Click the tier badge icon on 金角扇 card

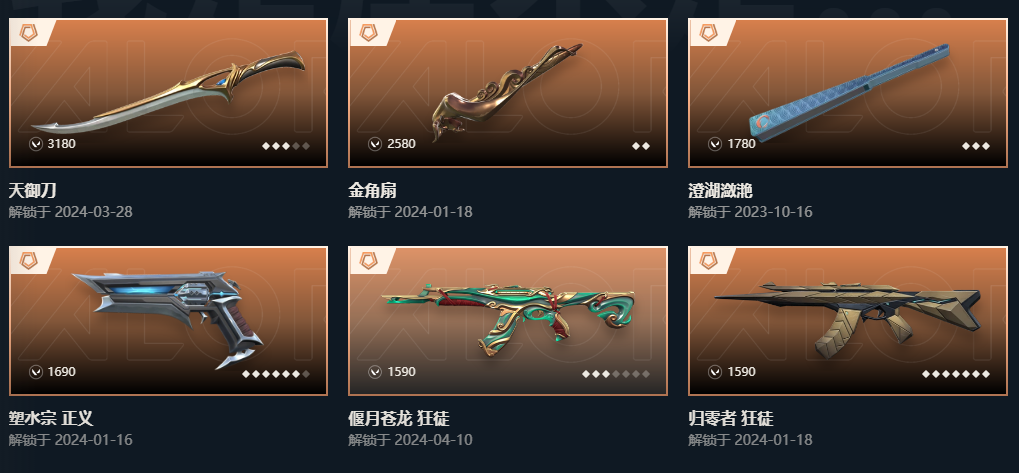pyautogui.click(x=368, y=32)
